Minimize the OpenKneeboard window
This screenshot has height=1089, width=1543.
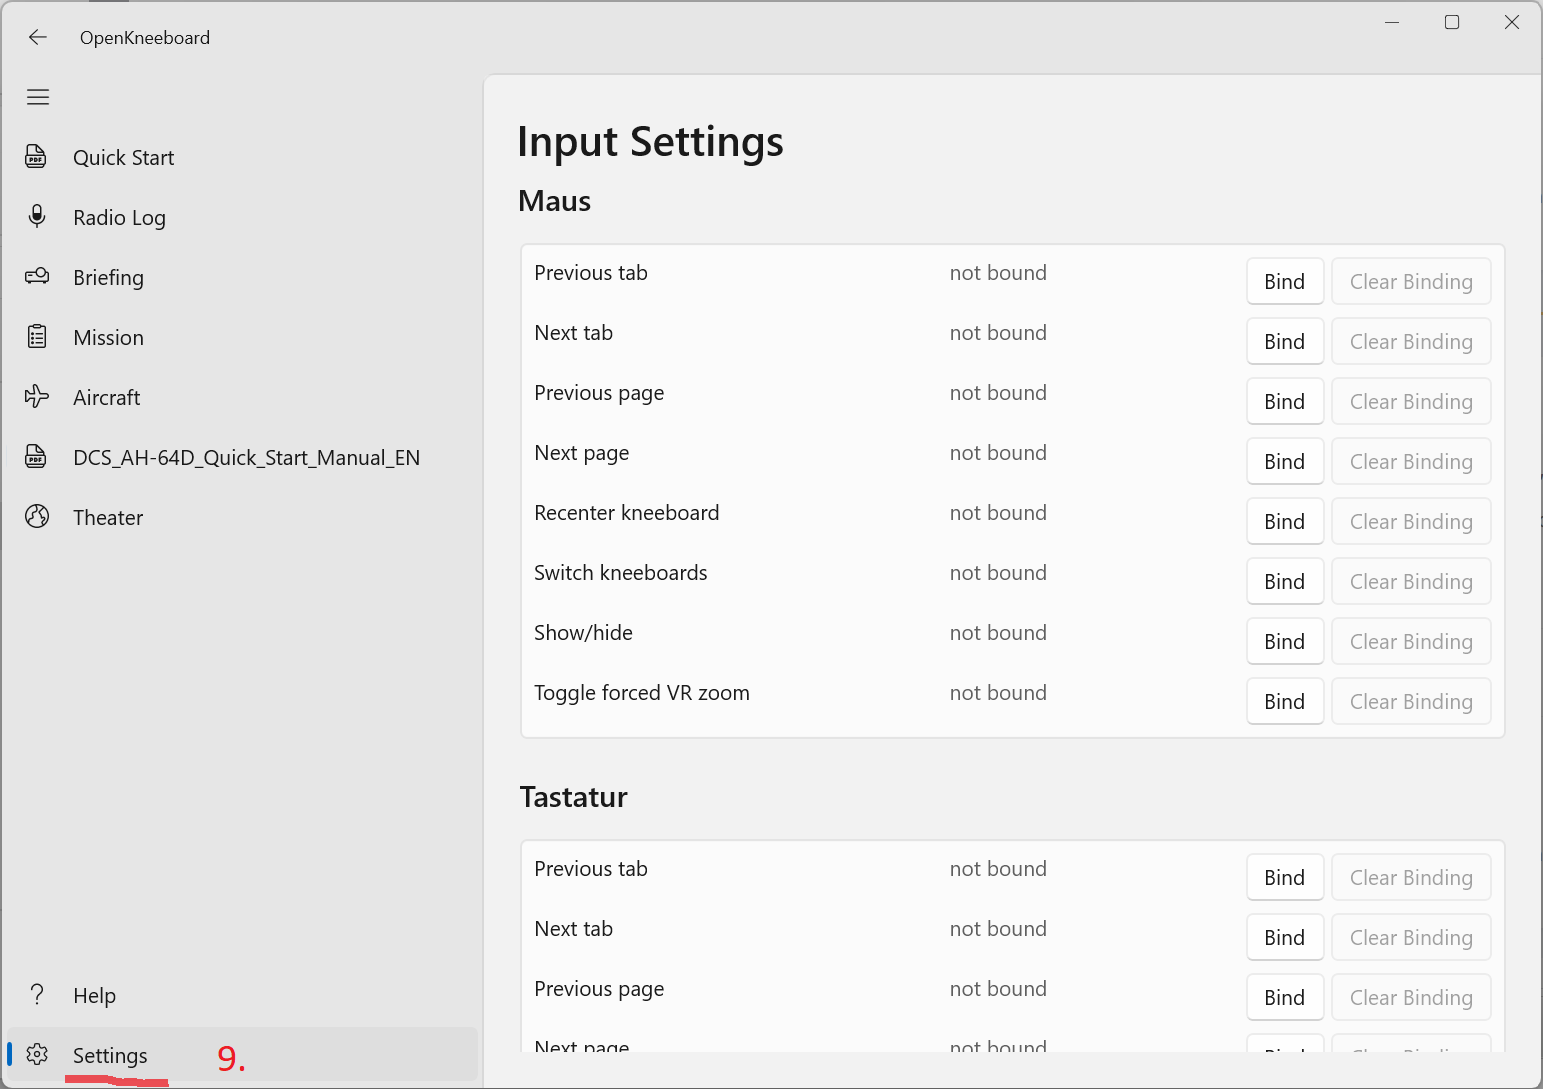point(1392,22)
